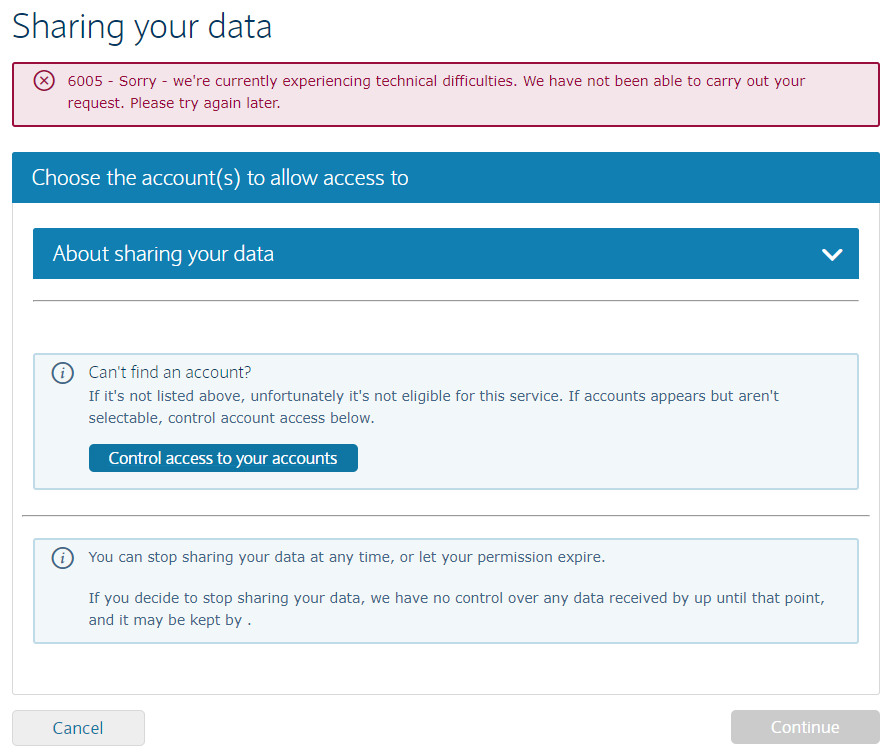Click the info icon beside stop sharing notice
Viewport: 889px width, 755px height.
[x=62, y=558]
